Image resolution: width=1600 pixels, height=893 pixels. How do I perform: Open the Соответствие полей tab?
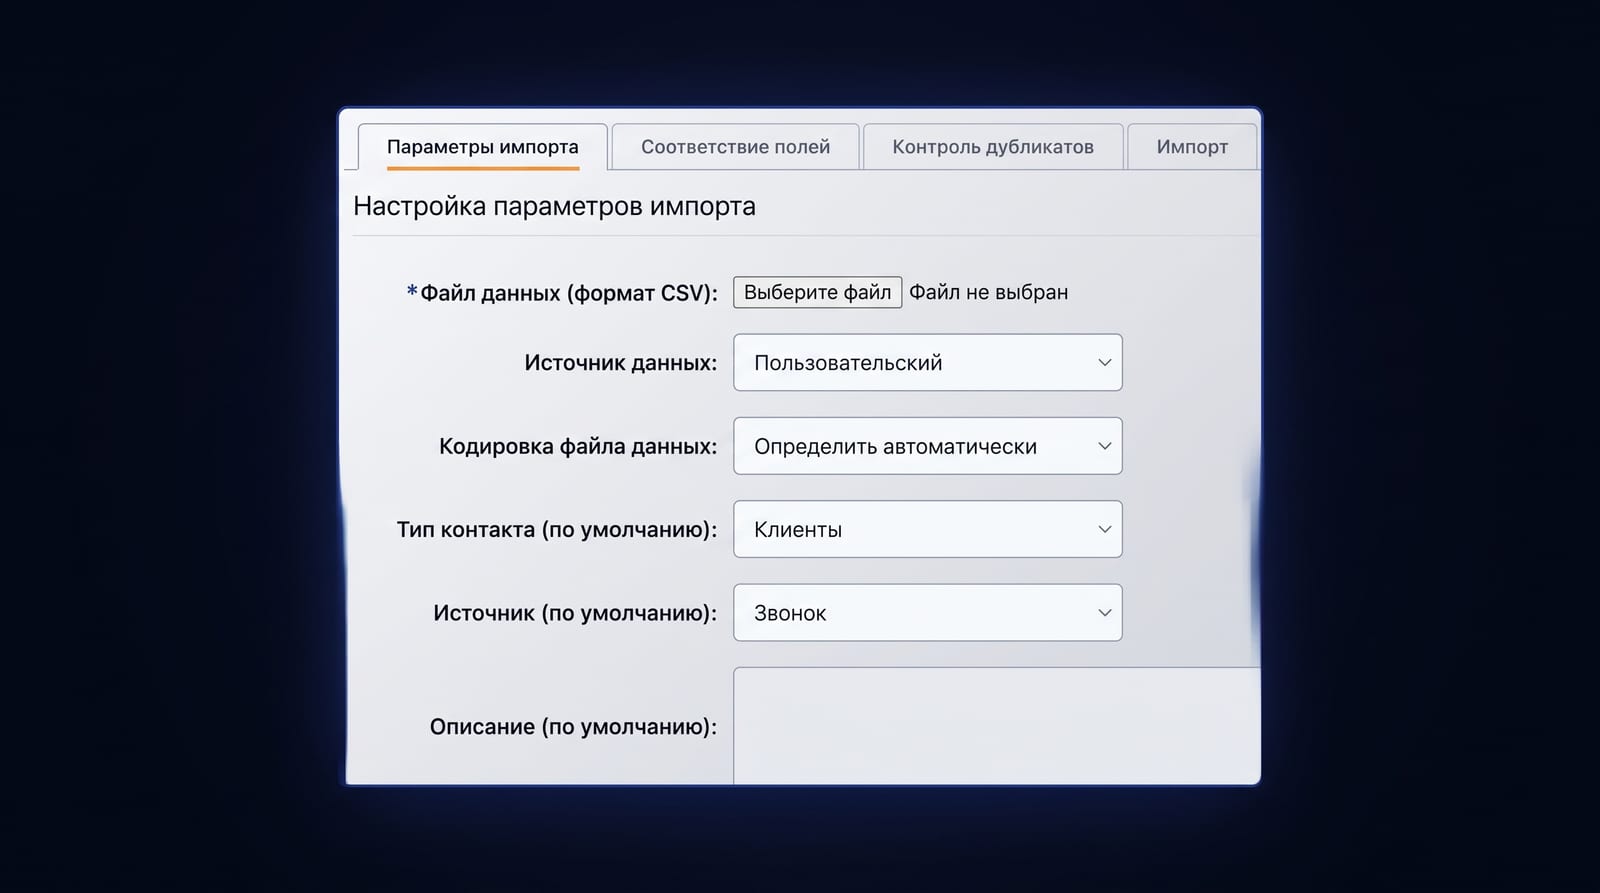(735, 147)
